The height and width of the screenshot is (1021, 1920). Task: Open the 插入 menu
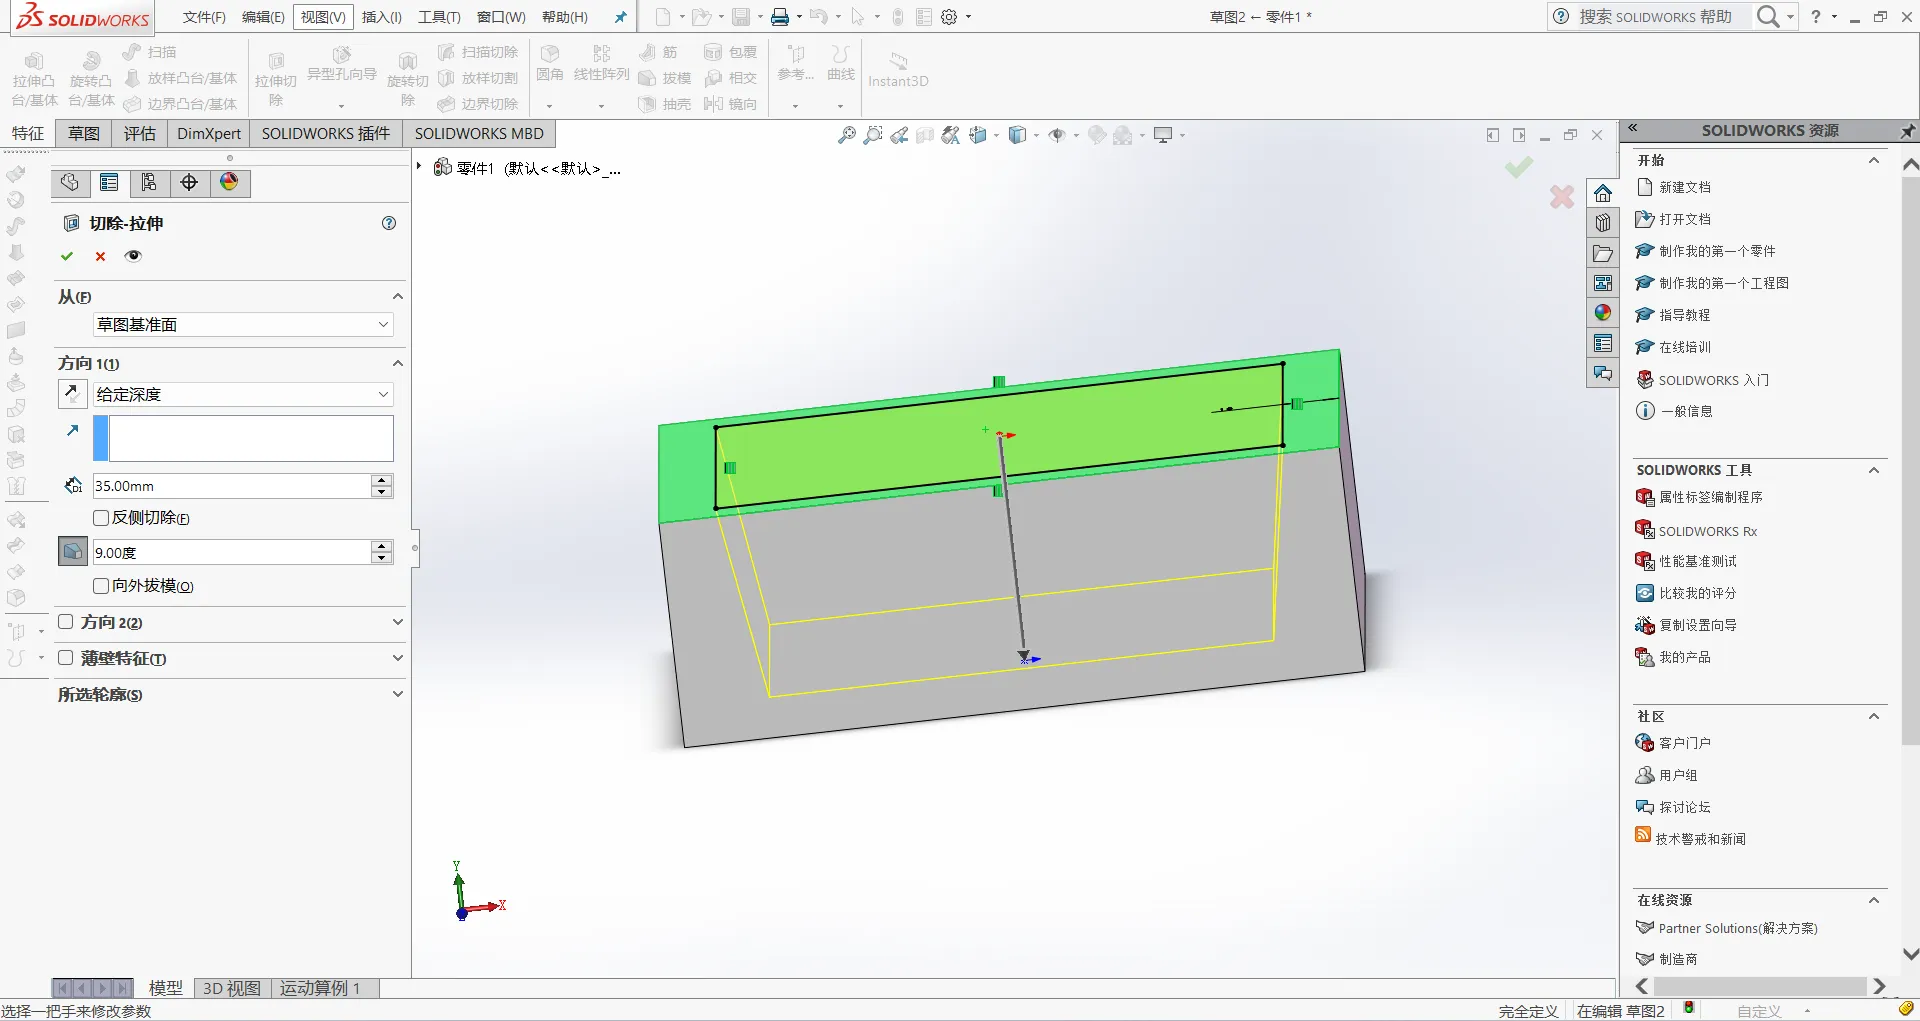381,17
